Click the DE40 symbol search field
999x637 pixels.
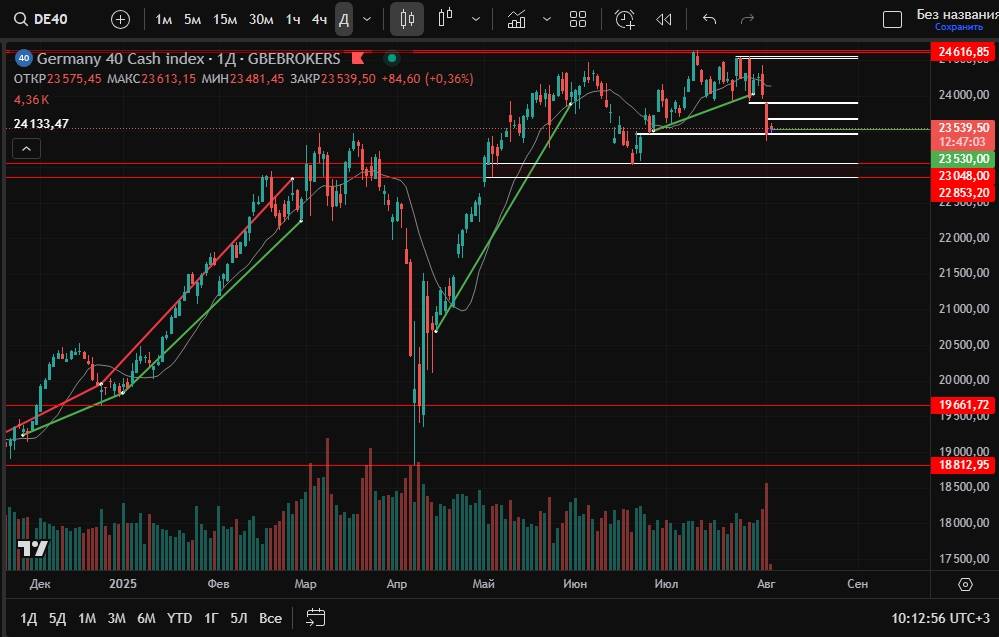tap(50, 19)
